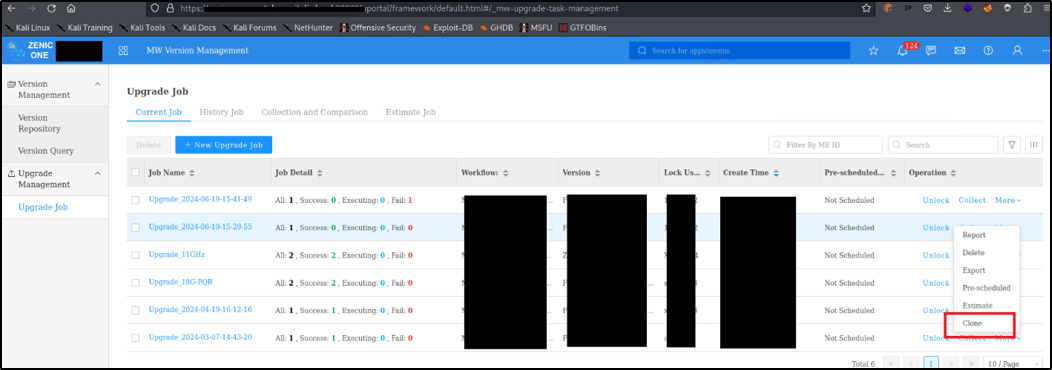Open the 10 / Page size dropdown
Viewport: 1052px width, 370px height.
click(1013, 363)
